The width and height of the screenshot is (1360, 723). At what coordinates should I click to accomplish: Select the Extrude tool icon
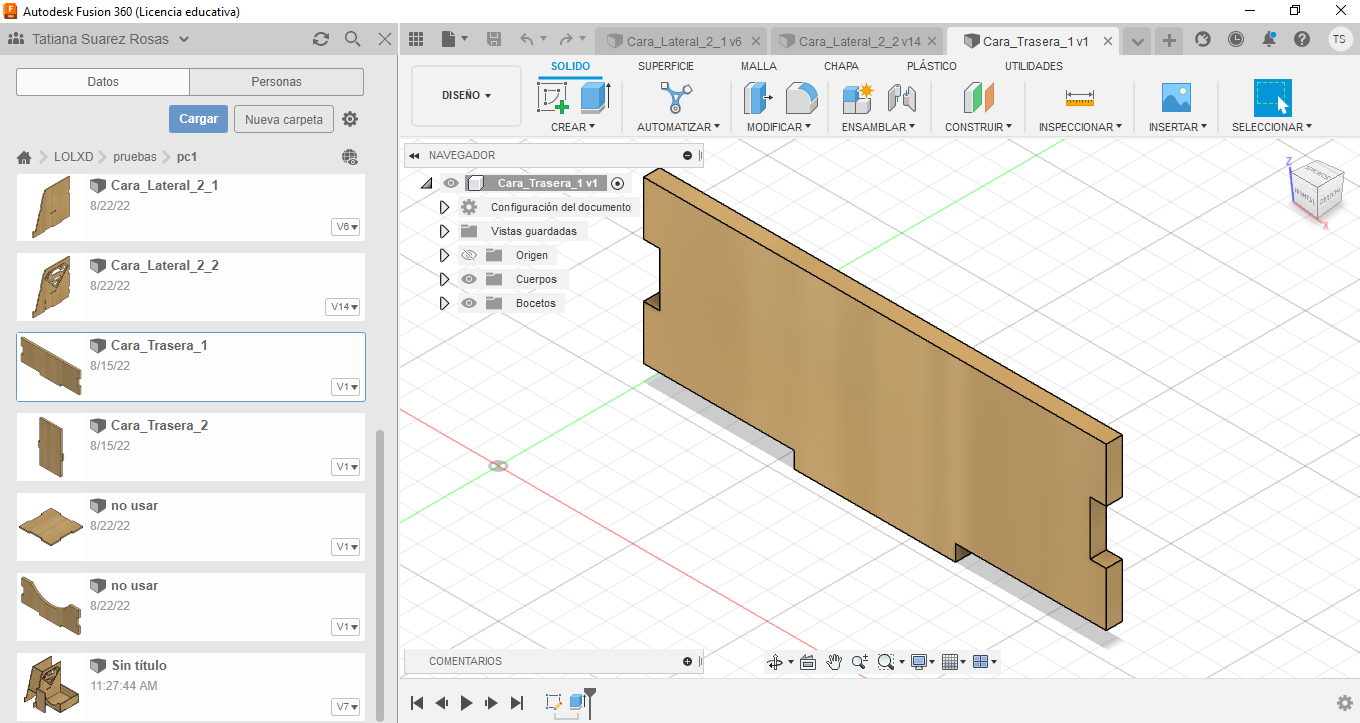(x=594, y=97)
